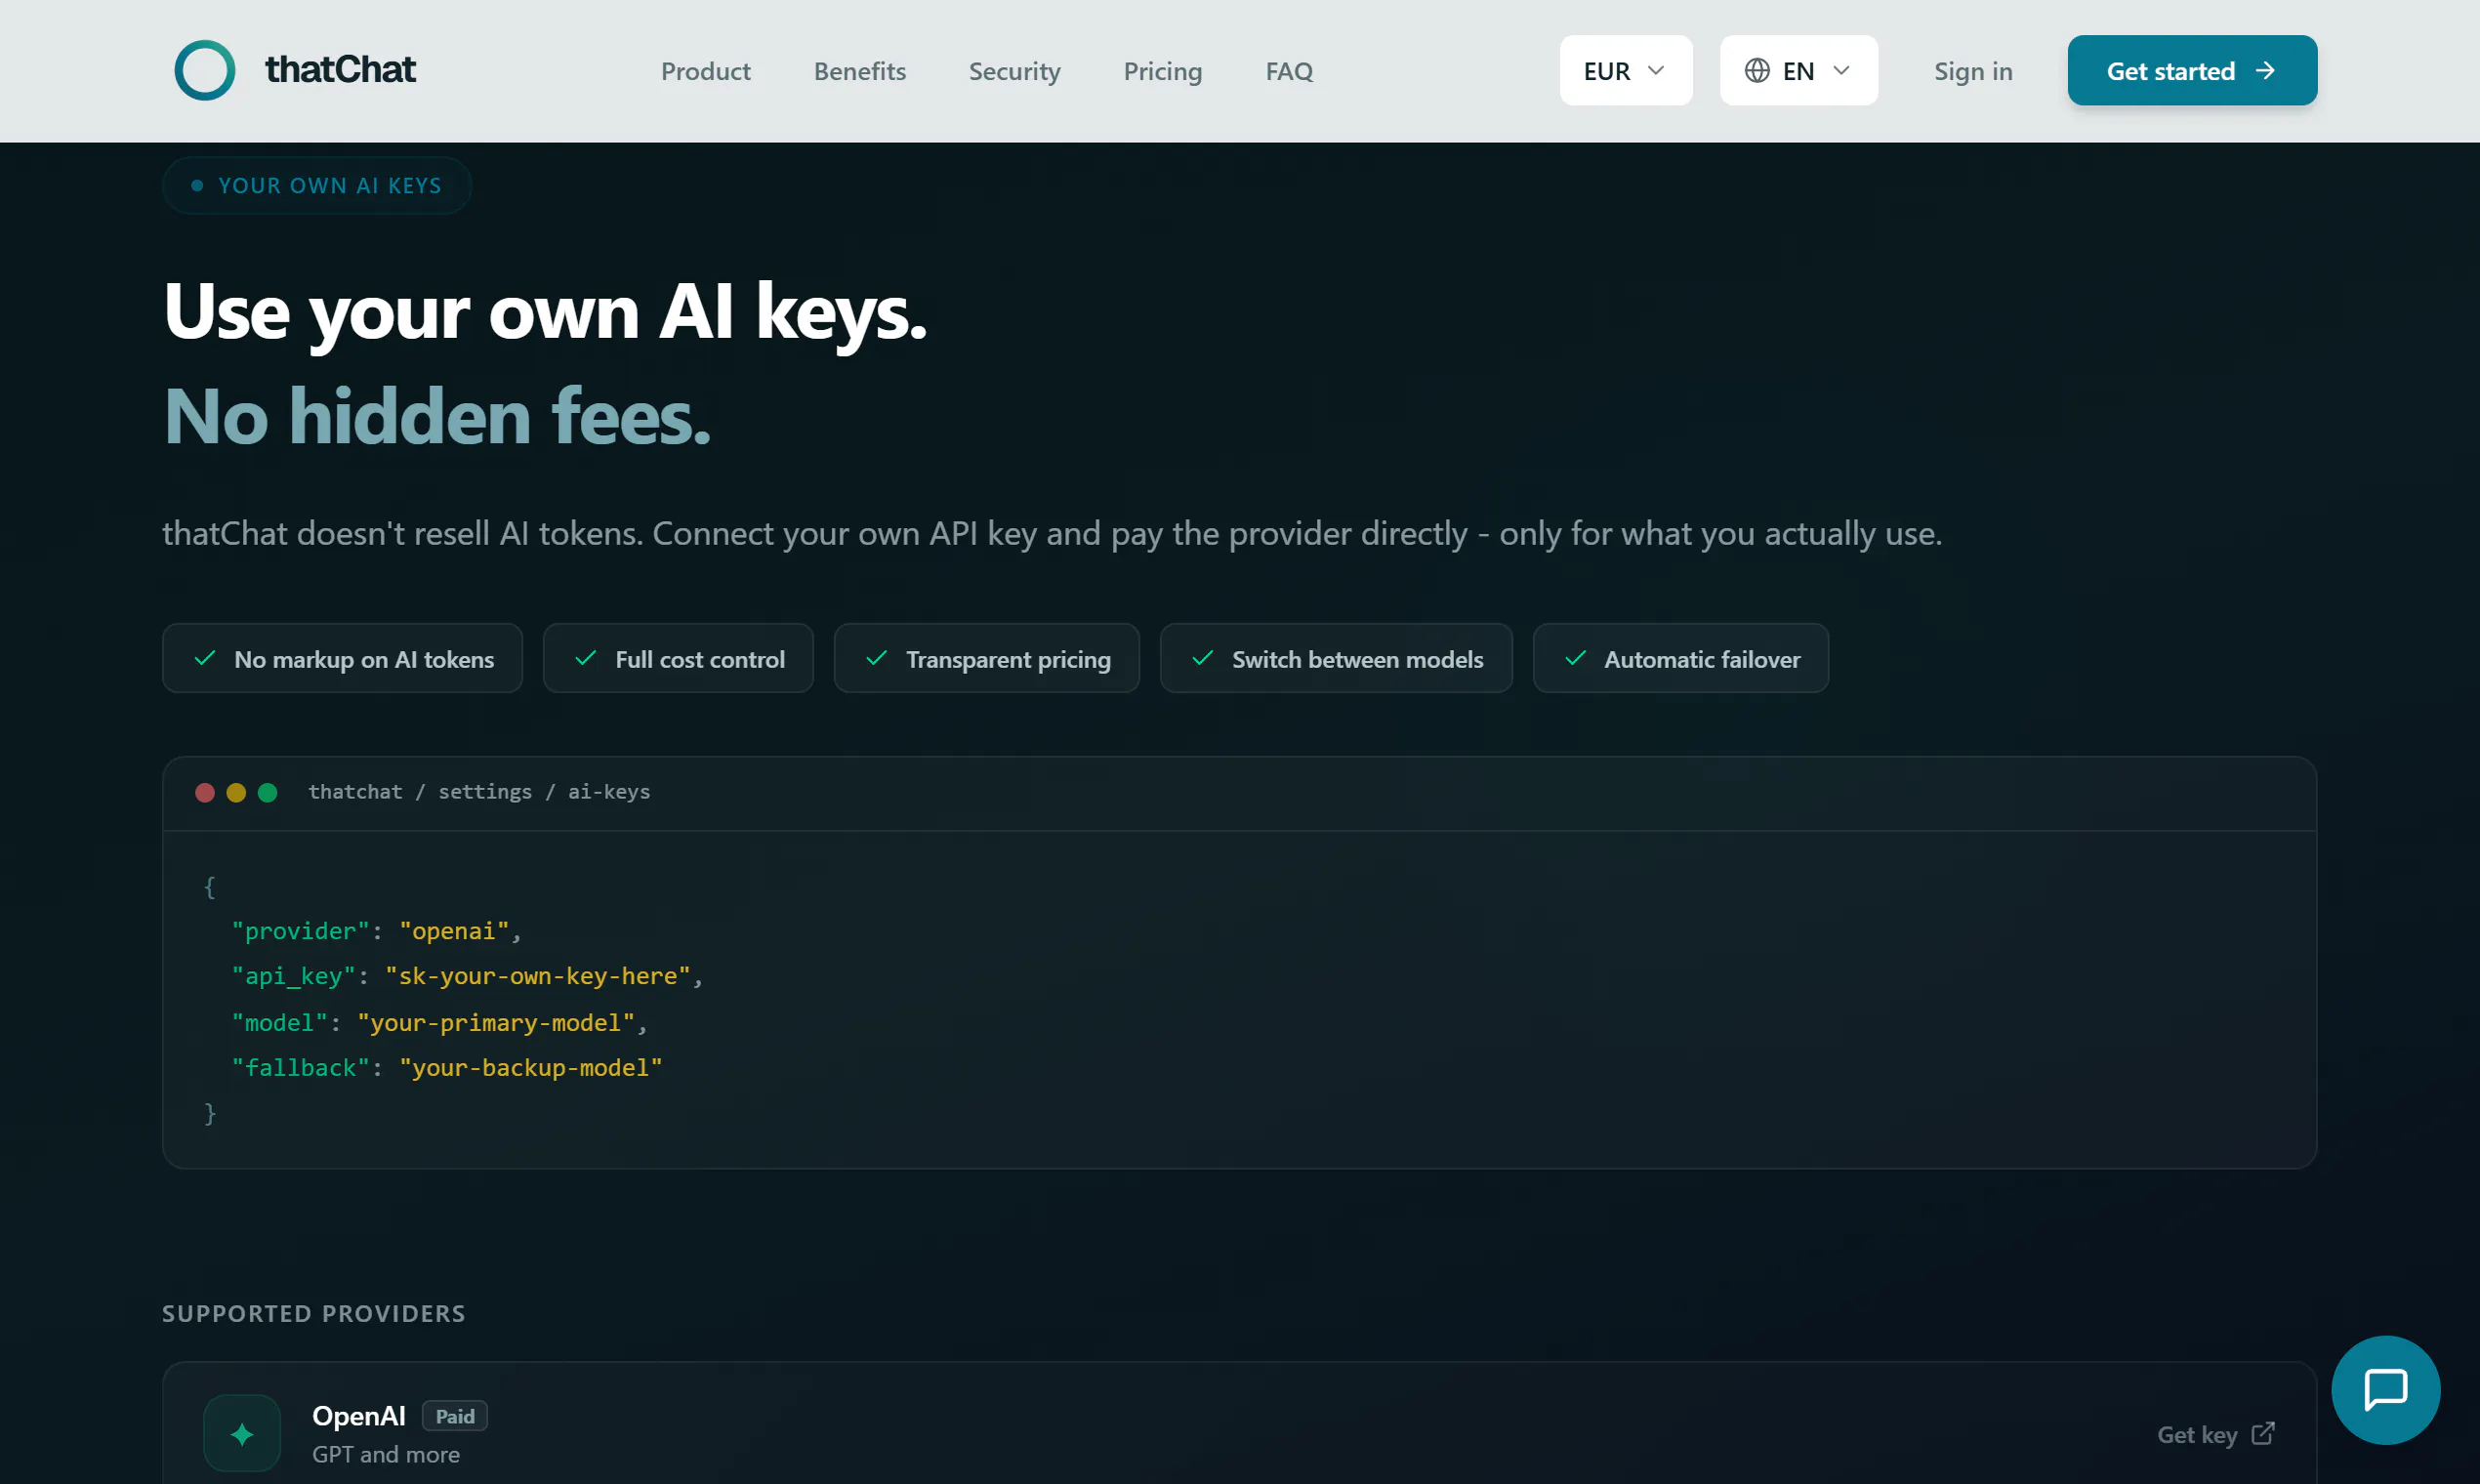
Task: Click checkmark next to Full cost control
Action: [x=586, y=658]
